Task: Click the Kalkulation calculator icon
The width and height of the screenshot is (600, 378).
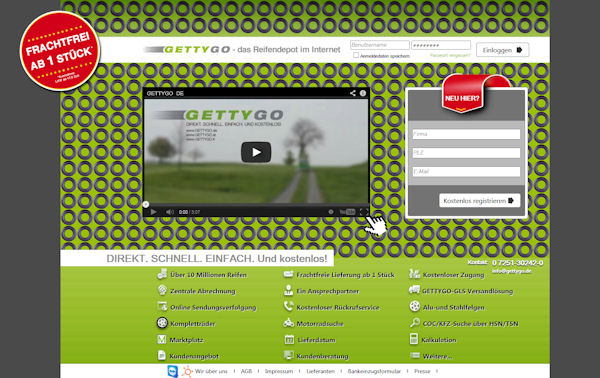Action: click(x=414, y=339)
